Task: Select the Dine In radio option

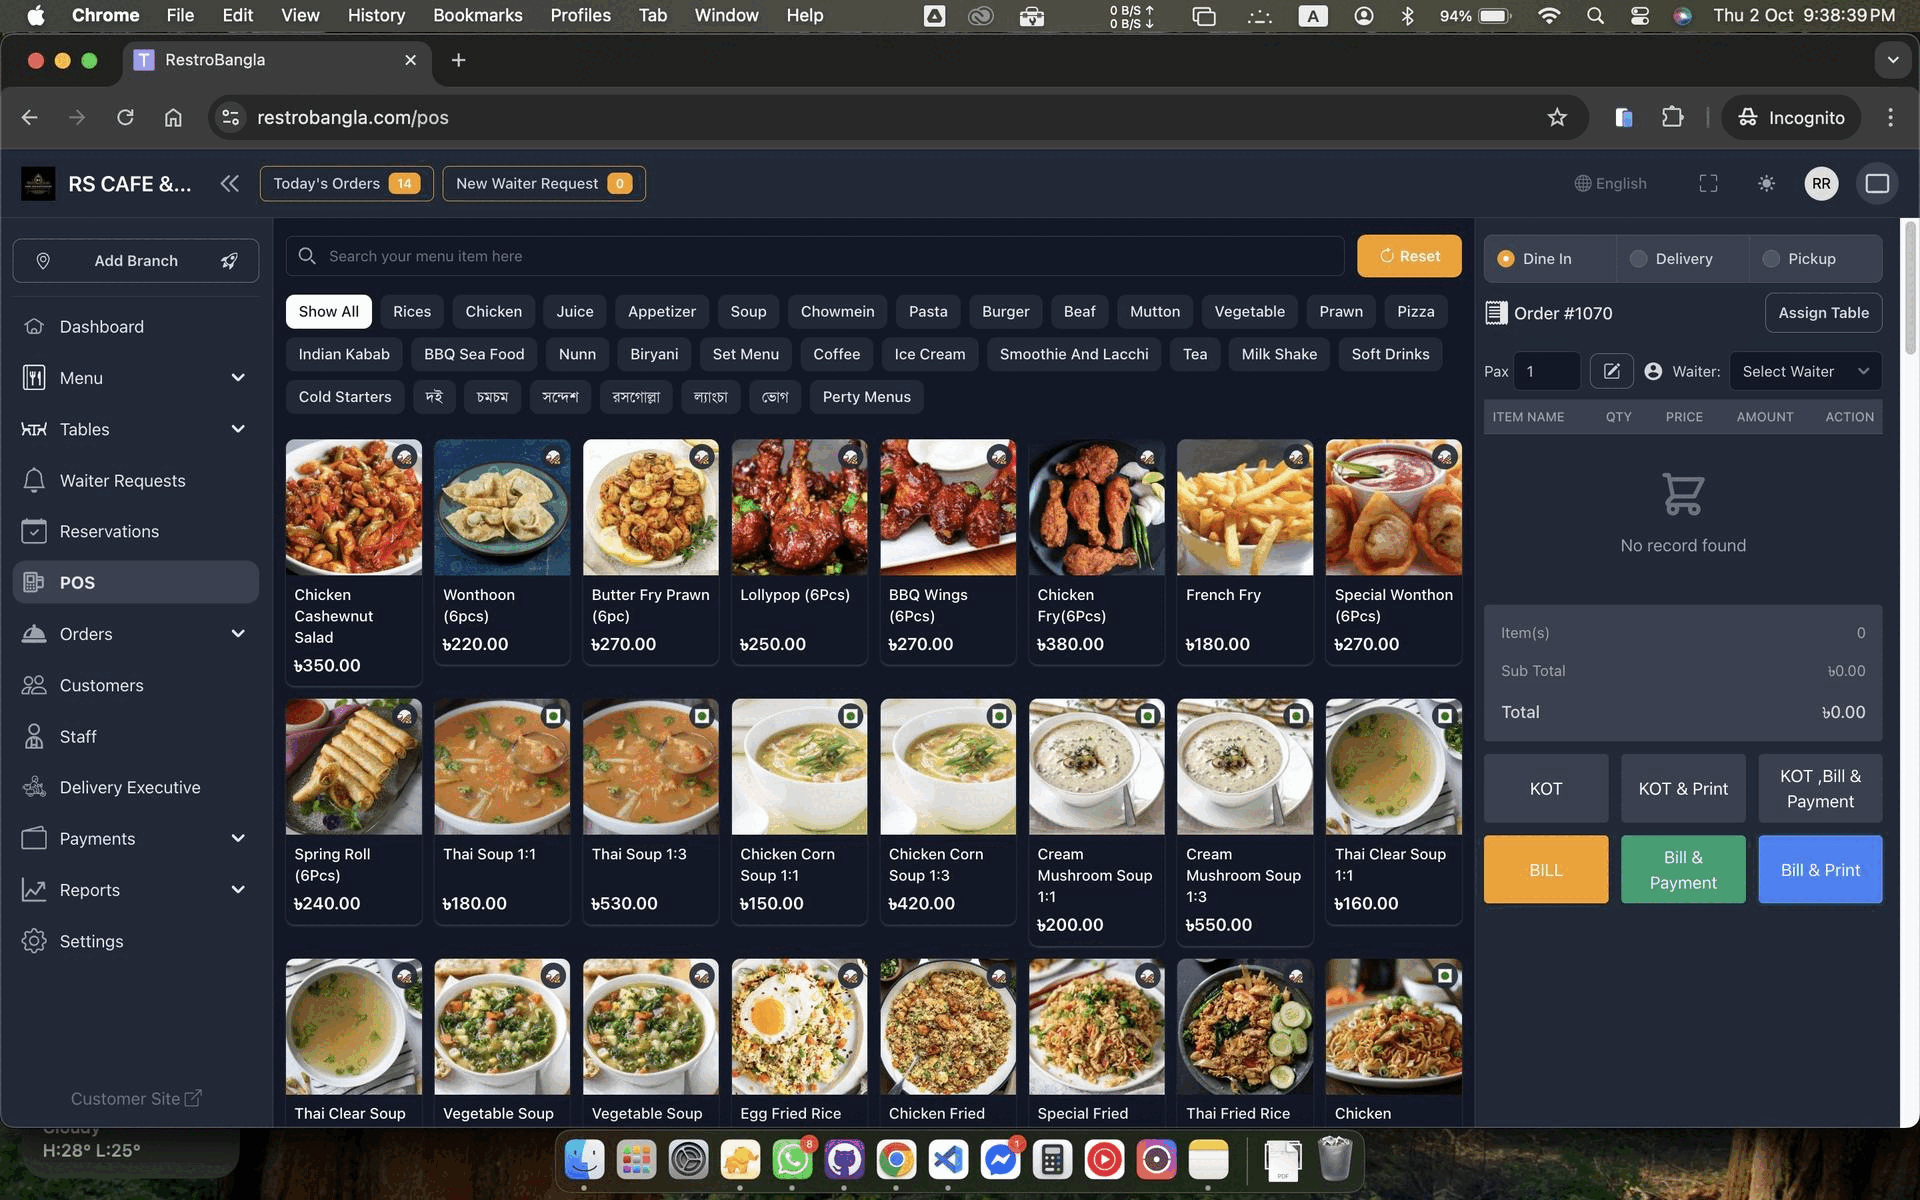Action: click(1506, 259)
